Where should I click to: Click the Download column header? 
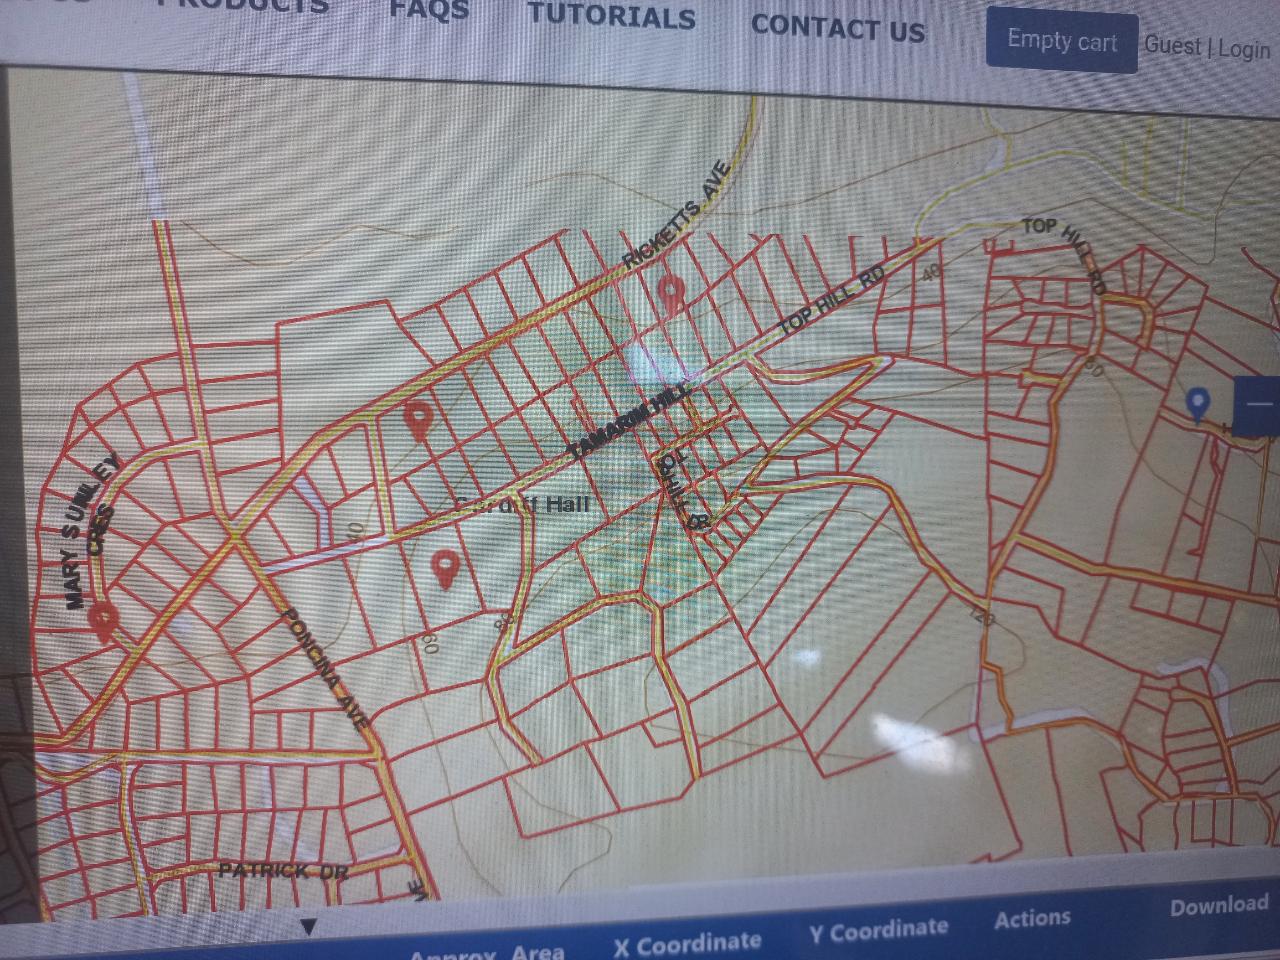(1219, 906)
